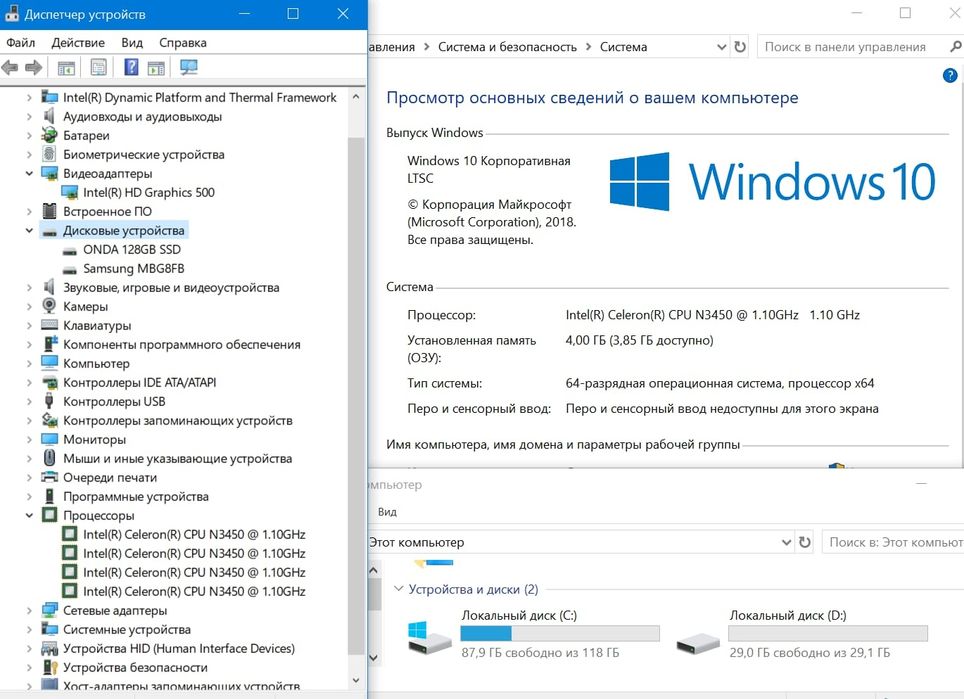Click the Устройства безопасности key icon
This screenshot has height=699, width=964.
[49, 667]
